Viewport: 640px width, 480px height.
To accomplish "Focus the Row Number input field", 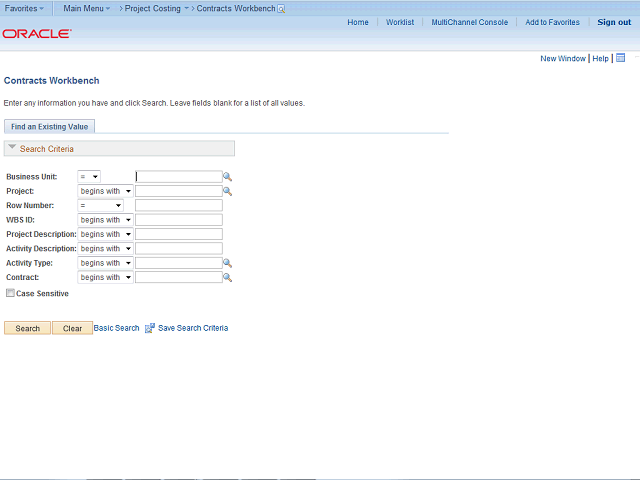I will point(179,205).
